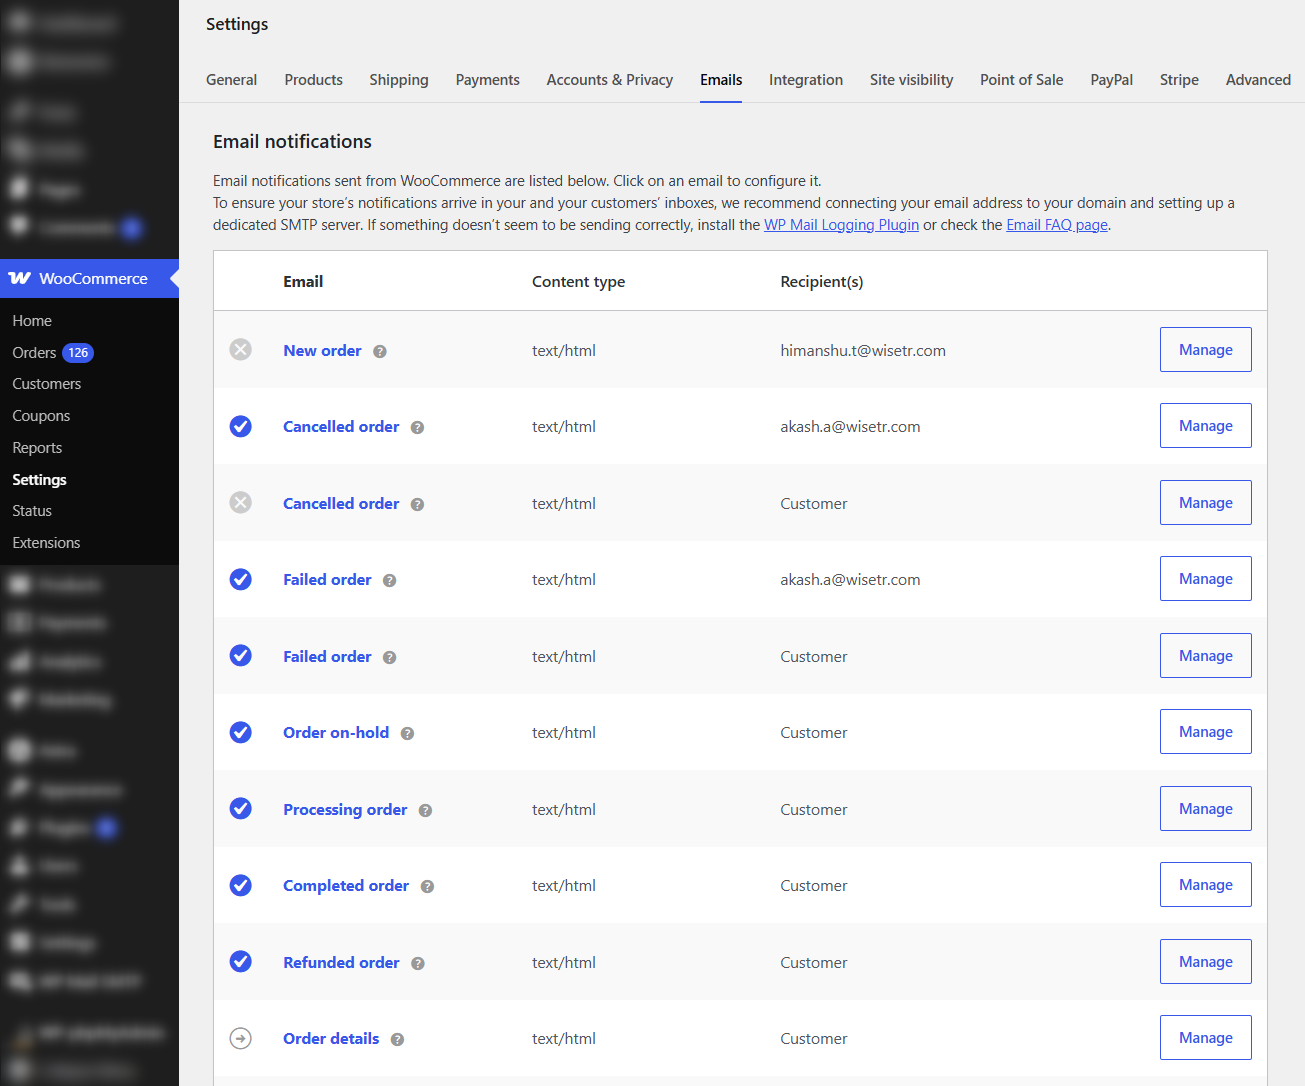This screenshot has height=1086, width=1305.
Task: Click help icon beside Customer Failed order
Action: tap(390, 657)
